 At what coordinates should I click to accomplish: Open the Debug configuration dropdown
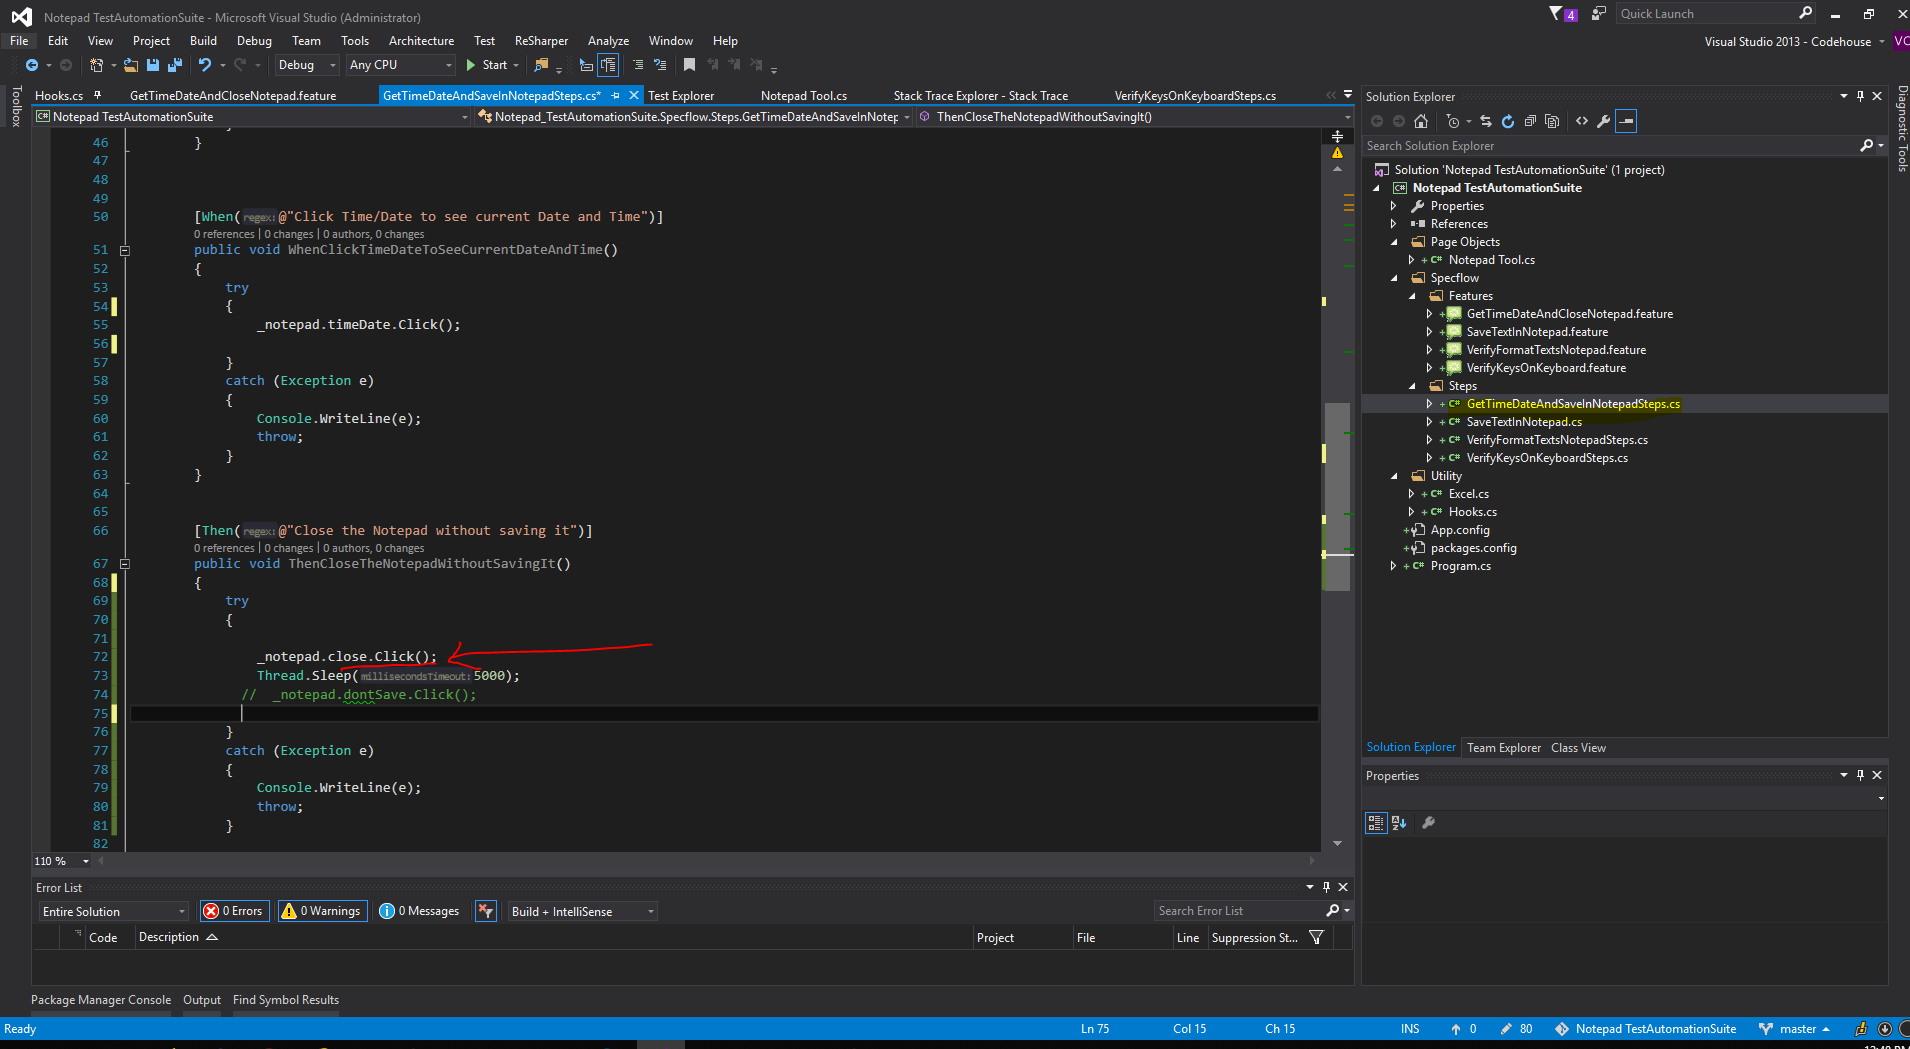[x=306, y=65]
